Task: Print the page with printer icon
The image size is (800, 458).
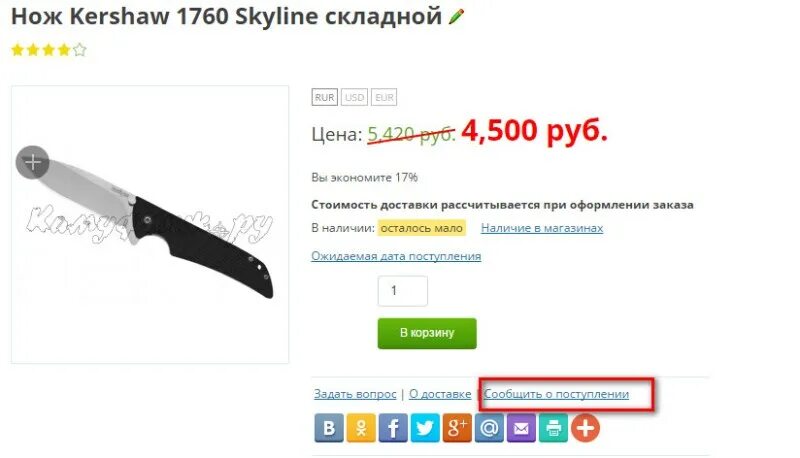Action: click(x=553, y=427)
